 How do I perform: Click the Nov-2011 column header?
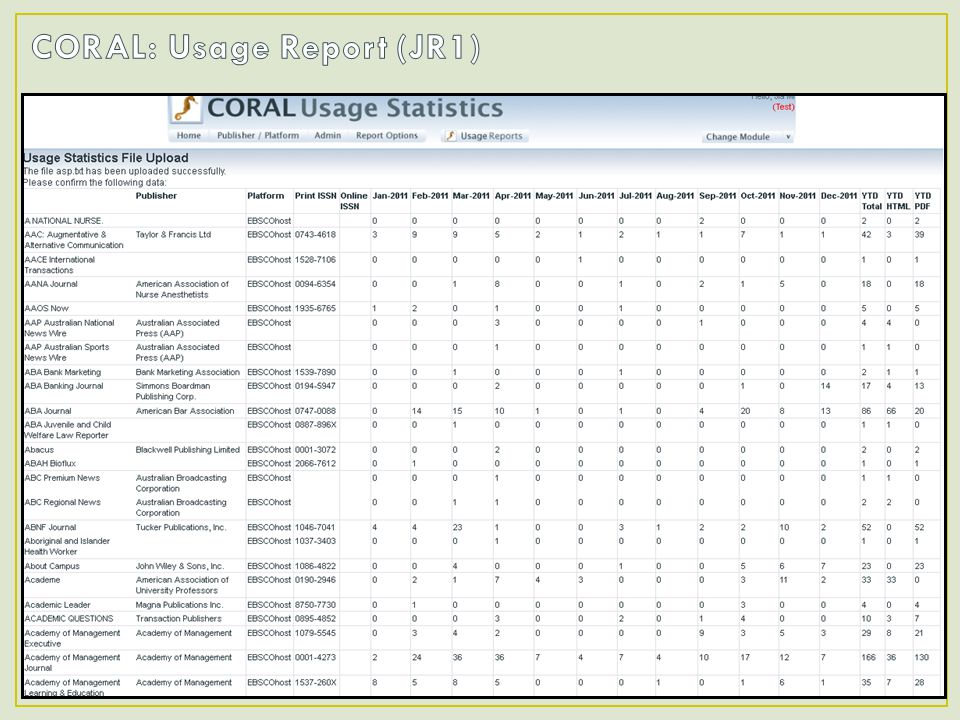point(798,196)
